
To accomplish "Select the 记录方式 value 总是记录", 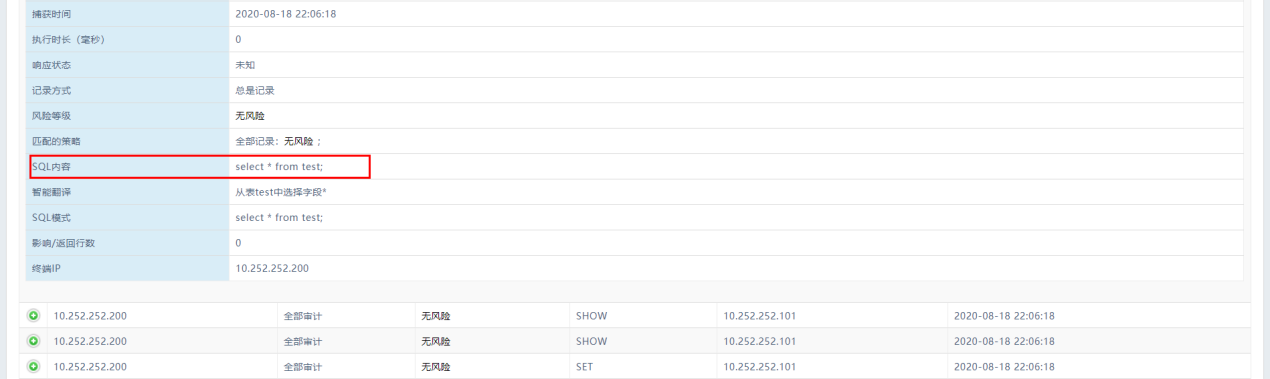I will (x=254, y=90).
